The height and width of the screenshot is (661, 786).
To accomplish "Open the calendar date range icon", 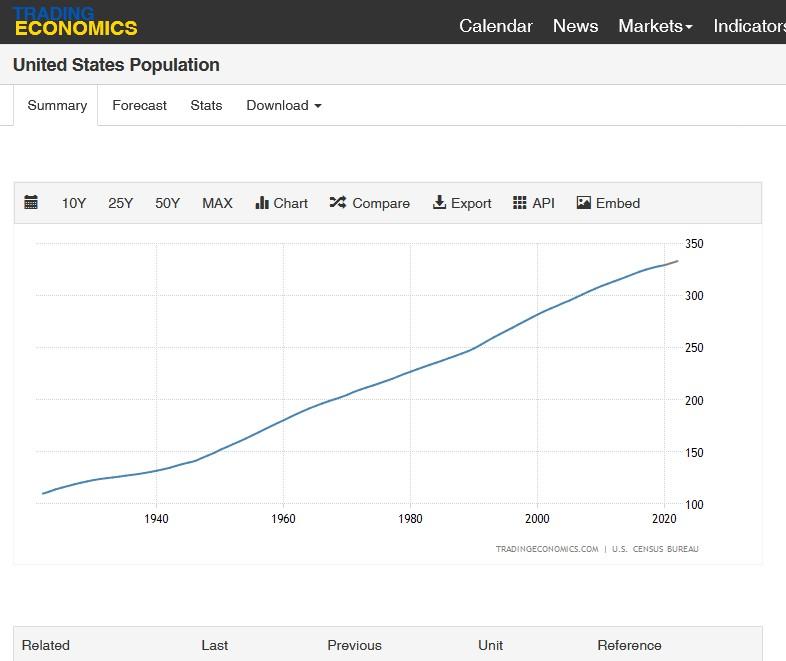I will coord(31,203).
